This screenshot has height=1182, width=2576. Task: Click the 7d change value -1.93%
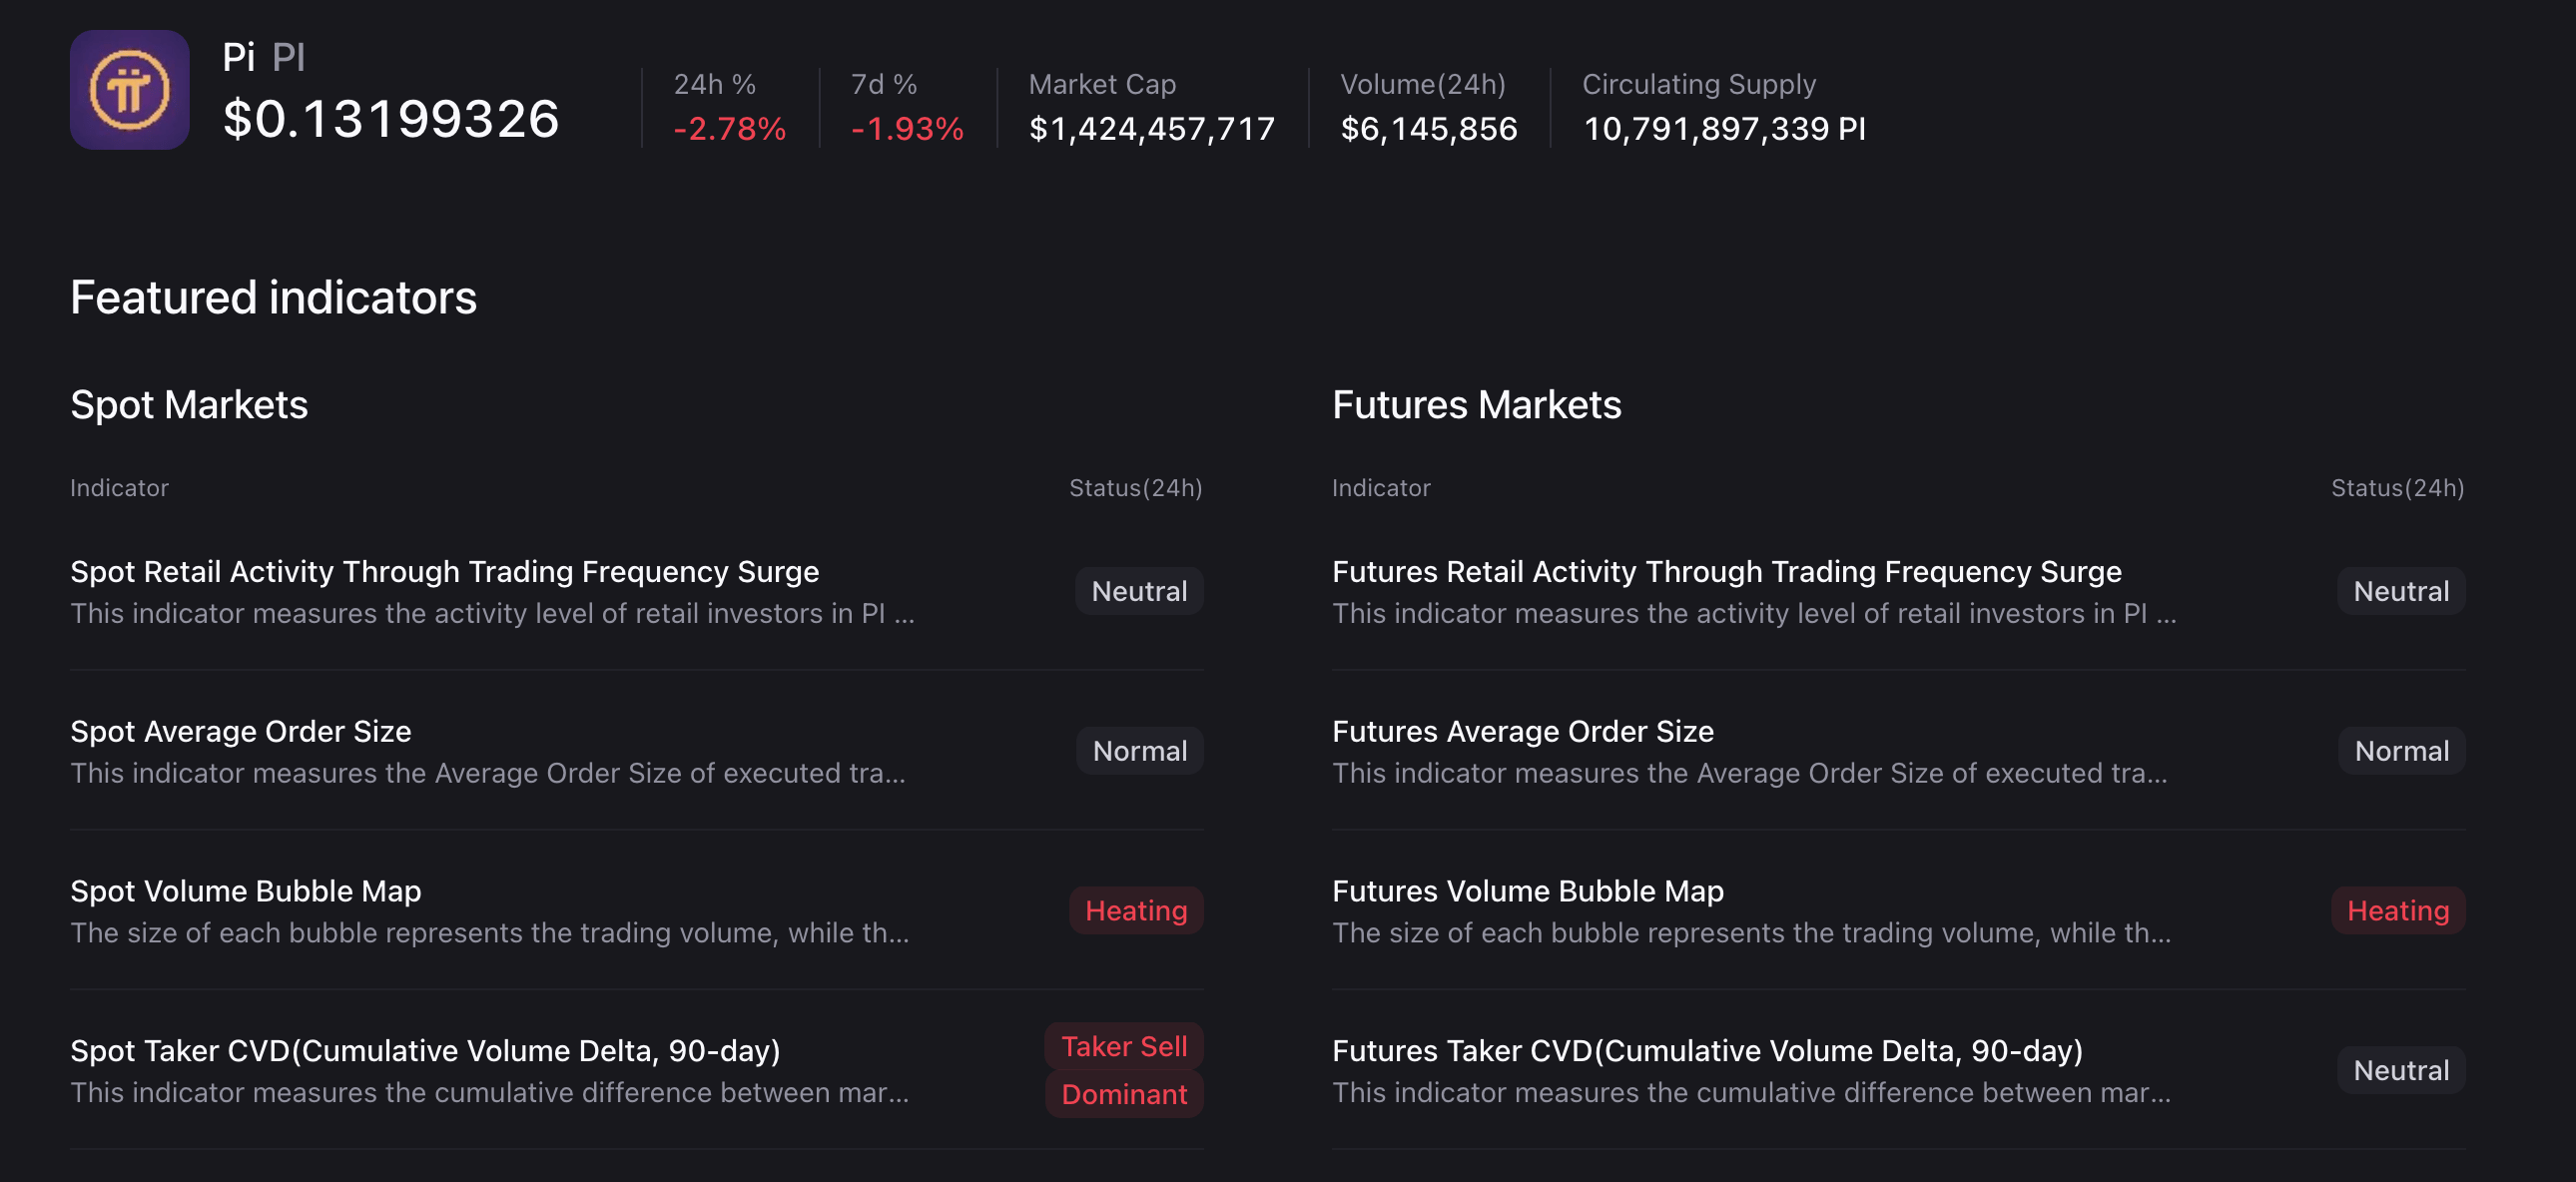click(907, 129)
